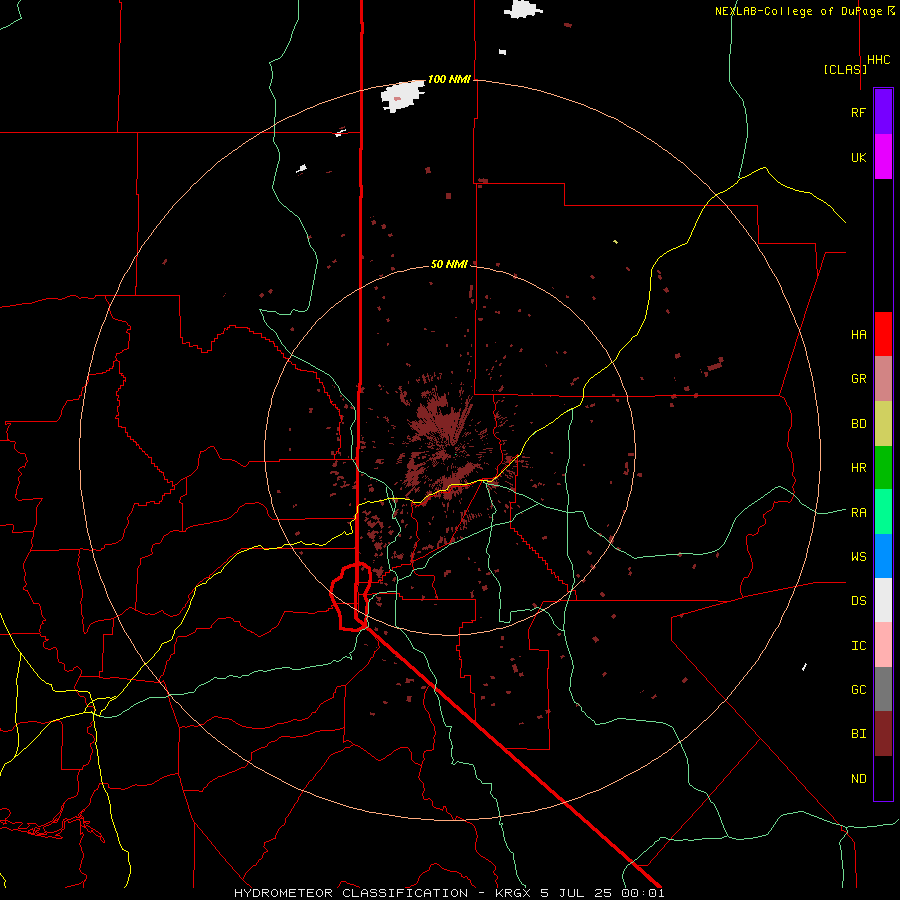
Task: Click the RA legend label
Action: [858, 513]
